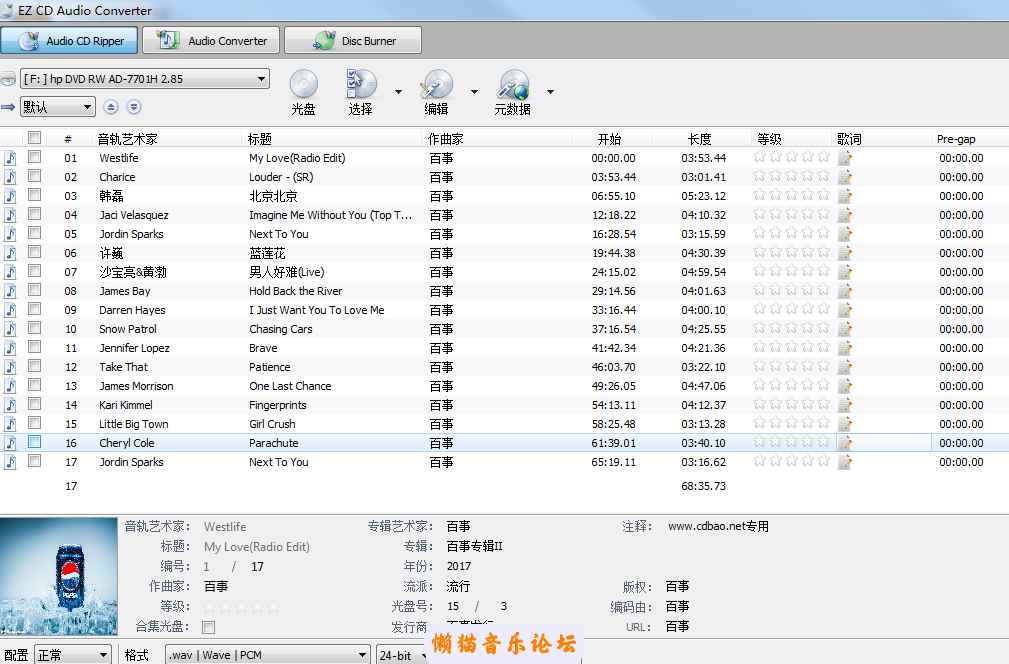This screenshot has height=664, width=1009.
Task: Open lyrics icon for track 05 Jordin Sparks
Action: tap(845, 234)
